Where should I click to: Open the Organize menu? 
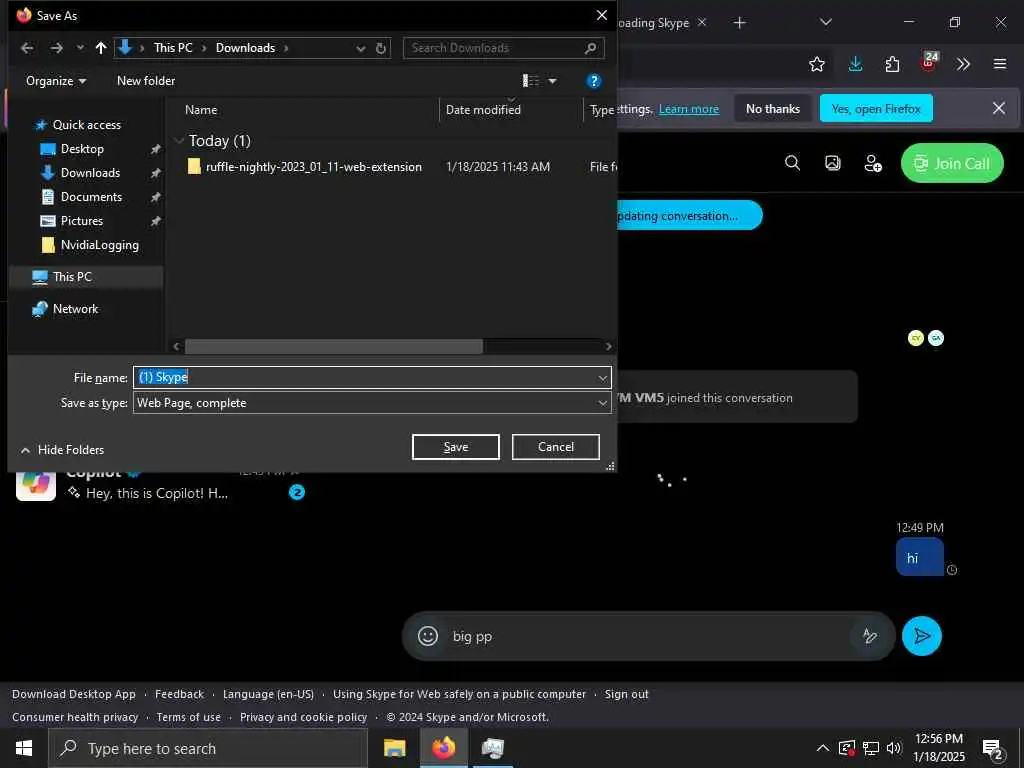56,81
